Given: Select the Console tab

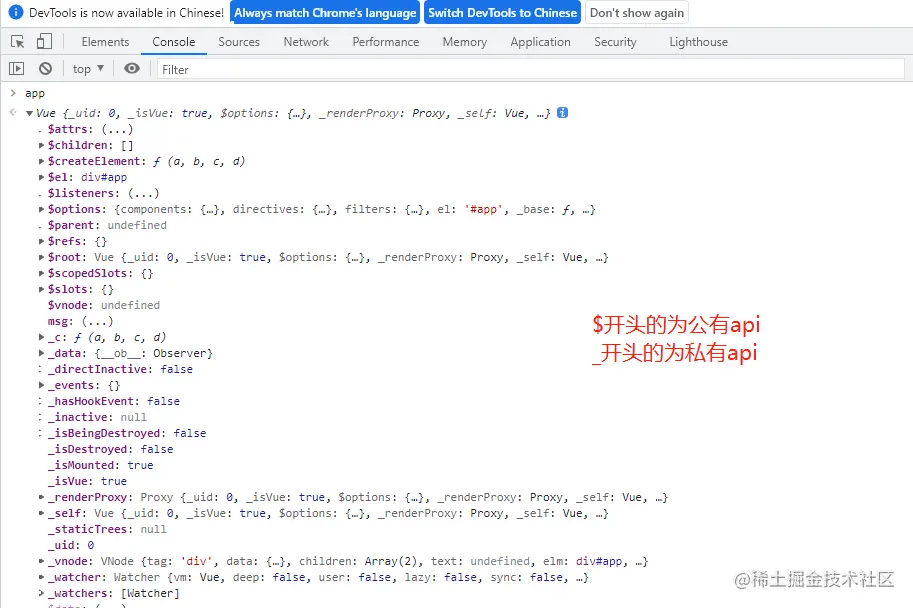Looking at the screenshot, I should pyautogui.click(x=174, y=42).
